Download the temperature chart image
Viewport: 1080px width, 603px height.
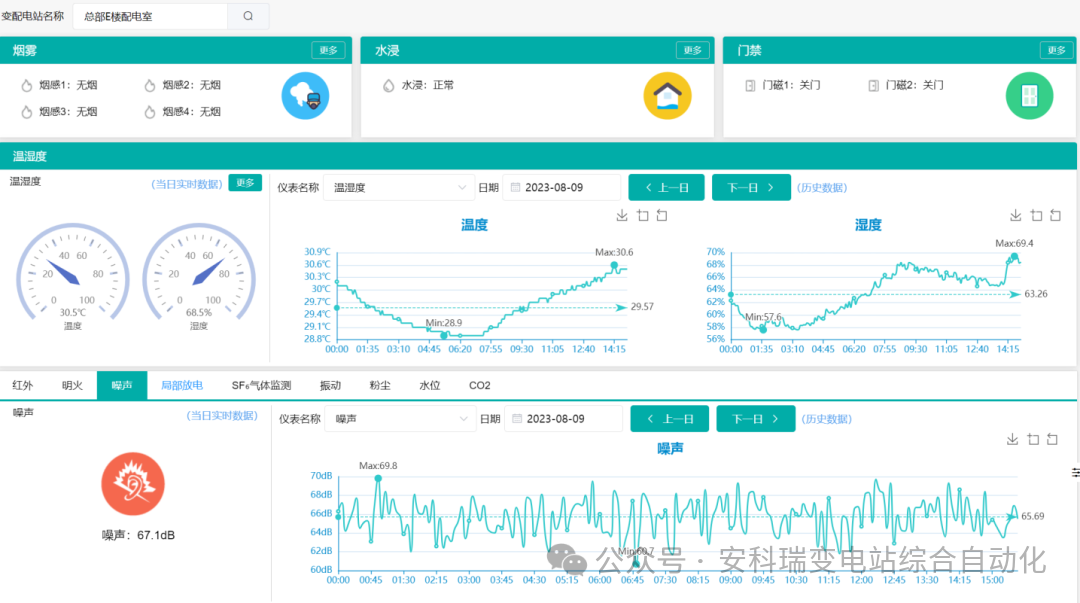click(622, 216)
